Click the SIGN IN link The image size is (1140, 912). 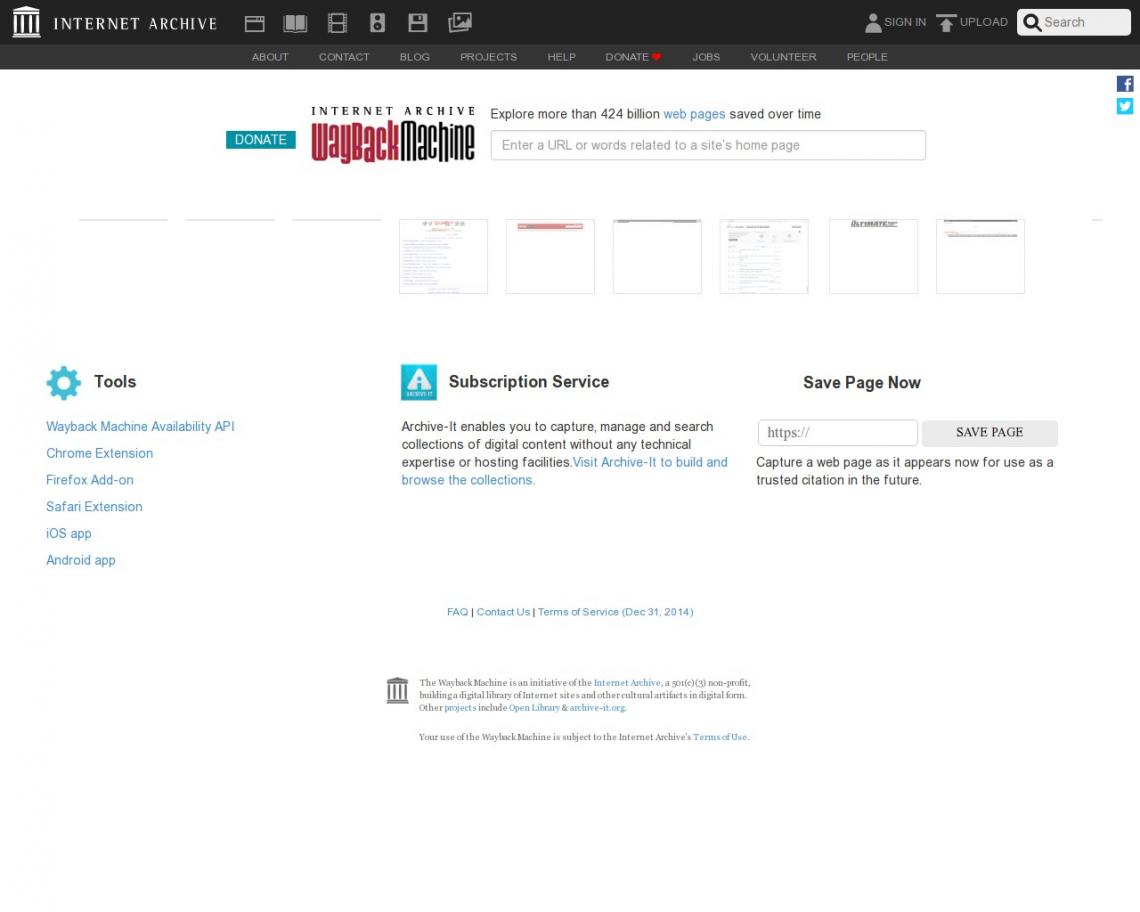click(x=905, y=23)
